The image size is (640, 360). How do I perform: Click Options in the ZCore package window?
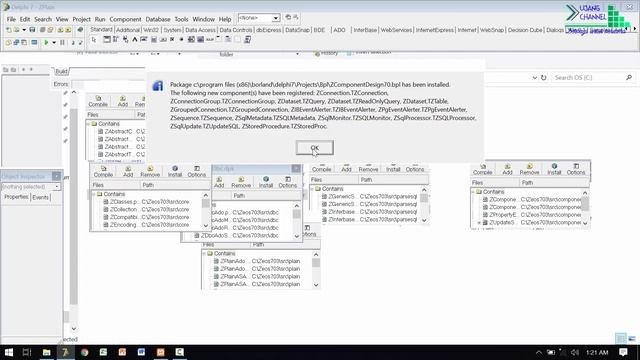pos(197,171)
